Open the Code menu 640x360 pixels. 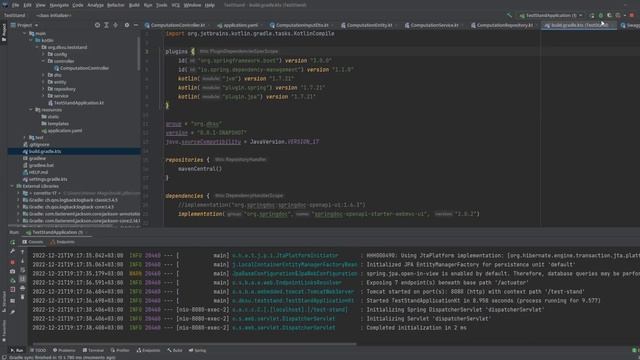tap(78, 5)
